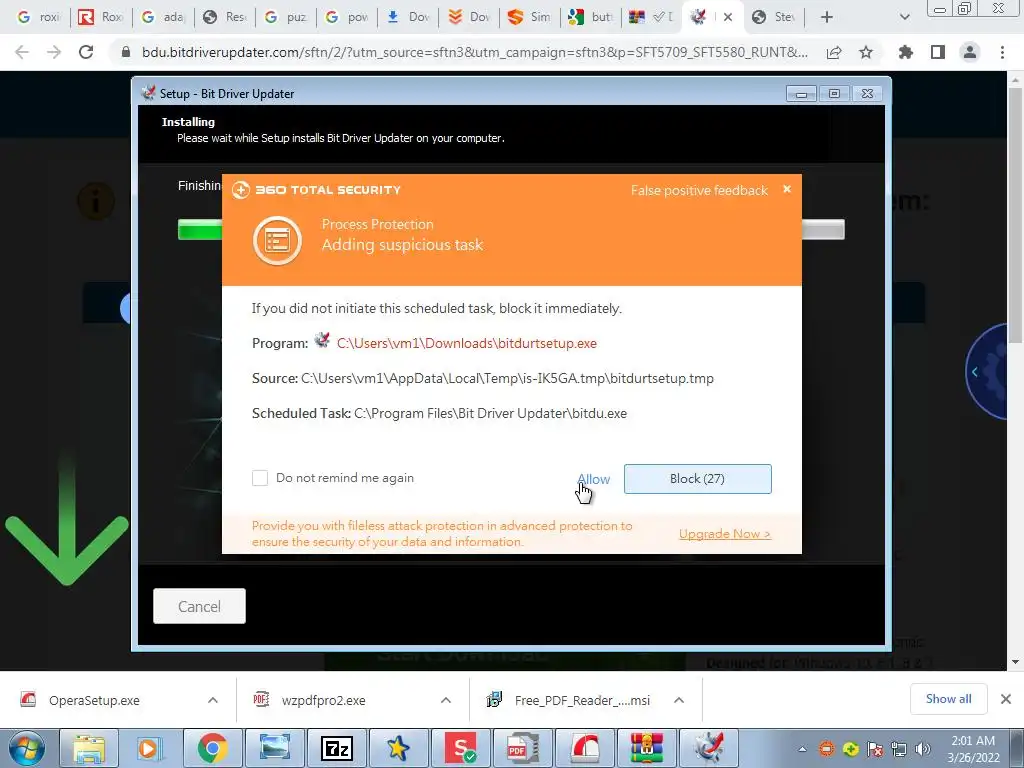
Task: Click the bitdurtsetup.exe program path
Action: pyautogui.click(x=467, y=344)
